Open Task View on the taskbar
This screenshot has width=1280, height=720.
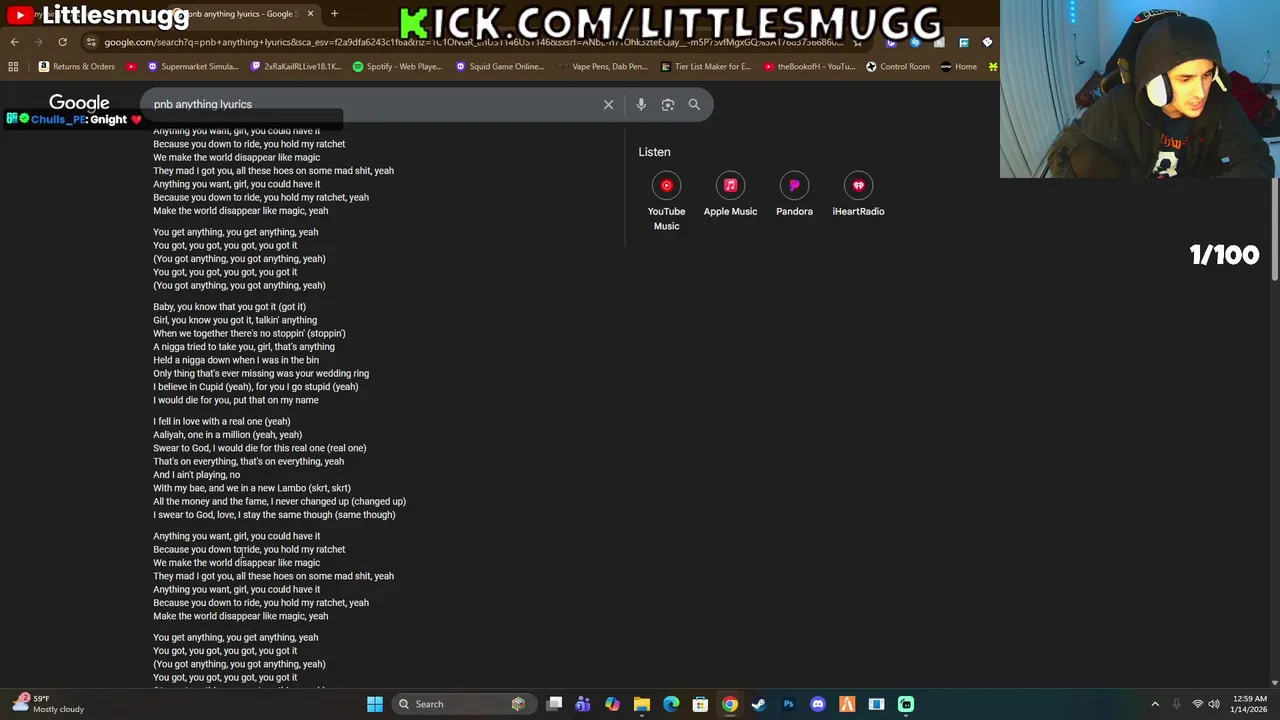click(x=554, y=704)
